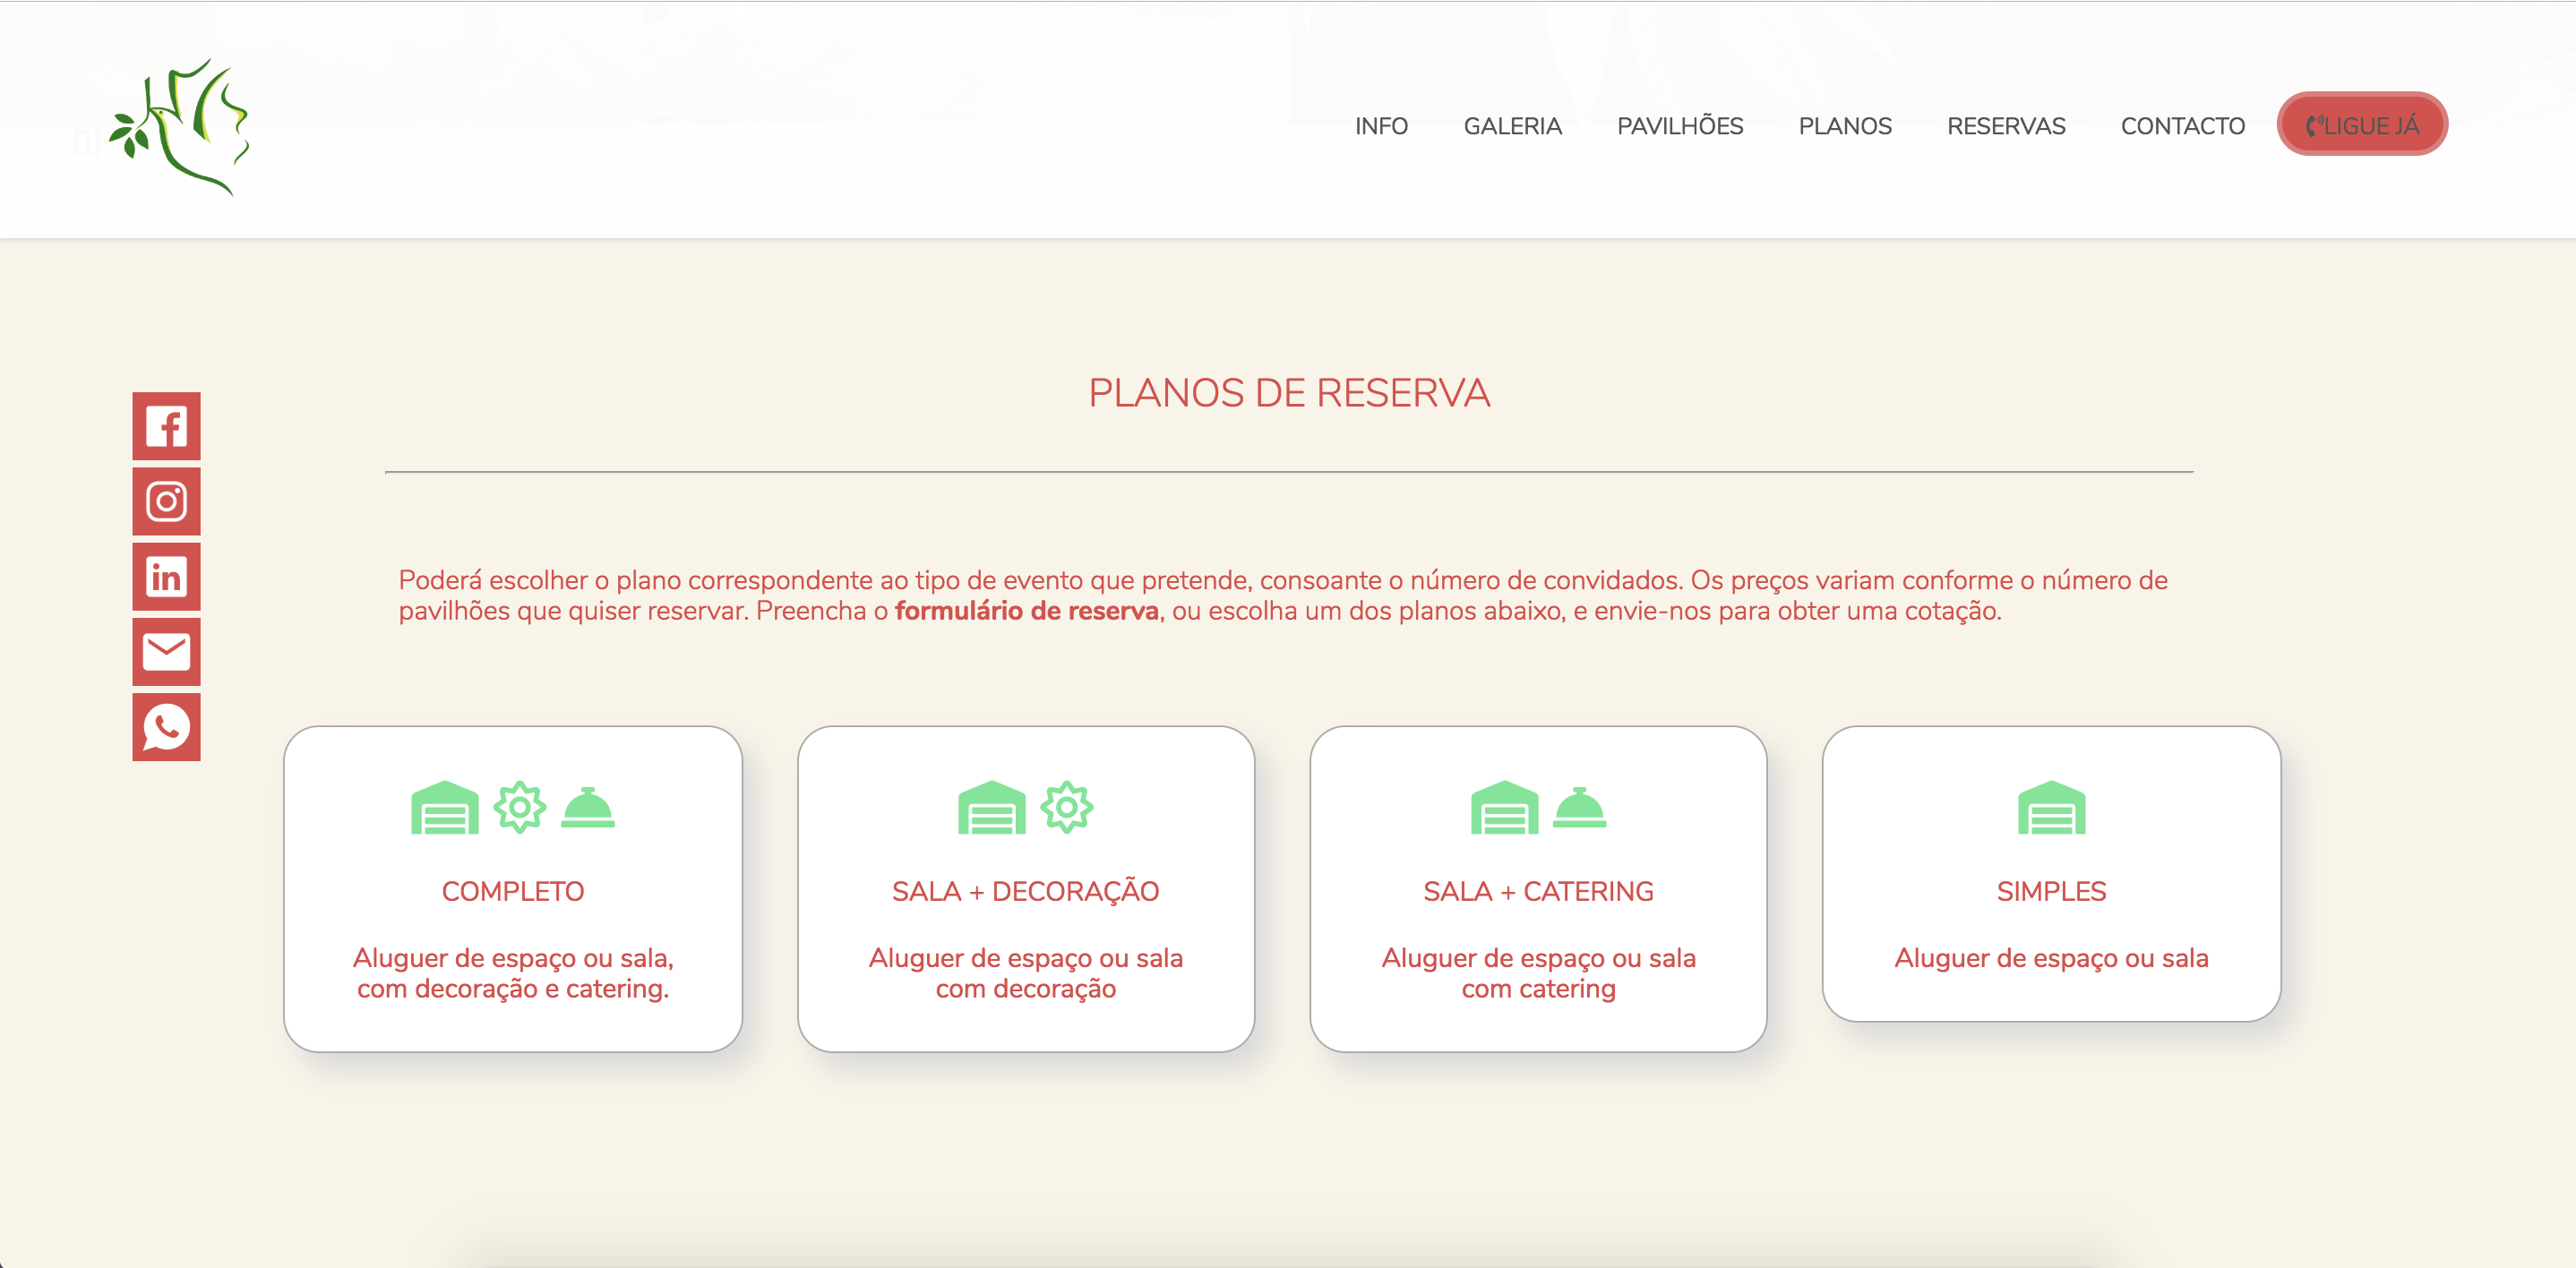
Task: Open the LinkedIn social icon
Action: 166,577
